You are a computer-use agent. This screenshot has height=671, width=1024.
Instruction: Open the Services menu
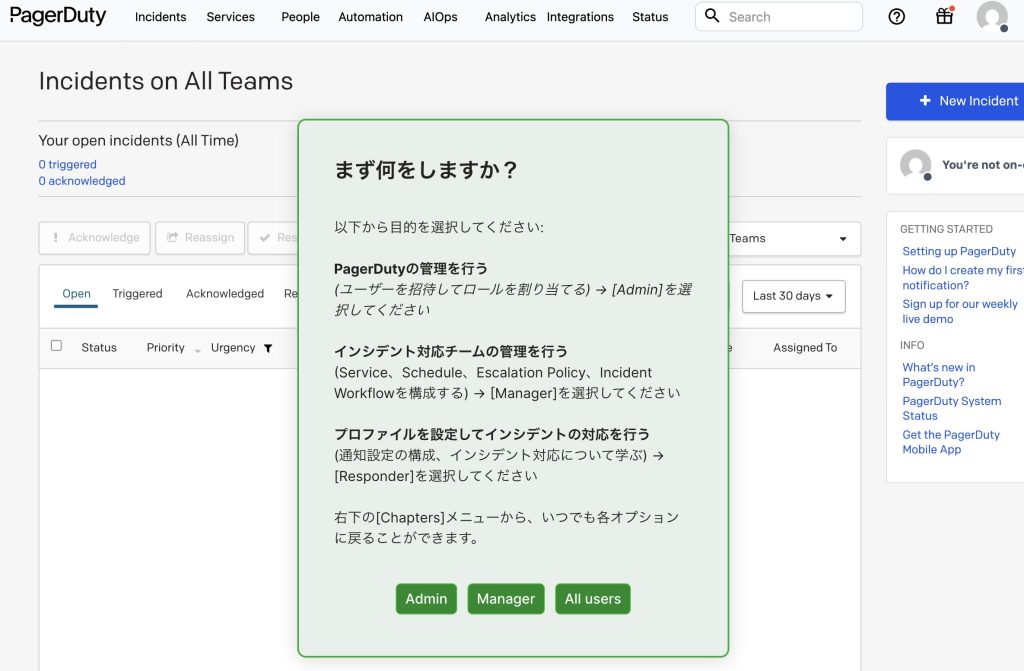point(231,17)
